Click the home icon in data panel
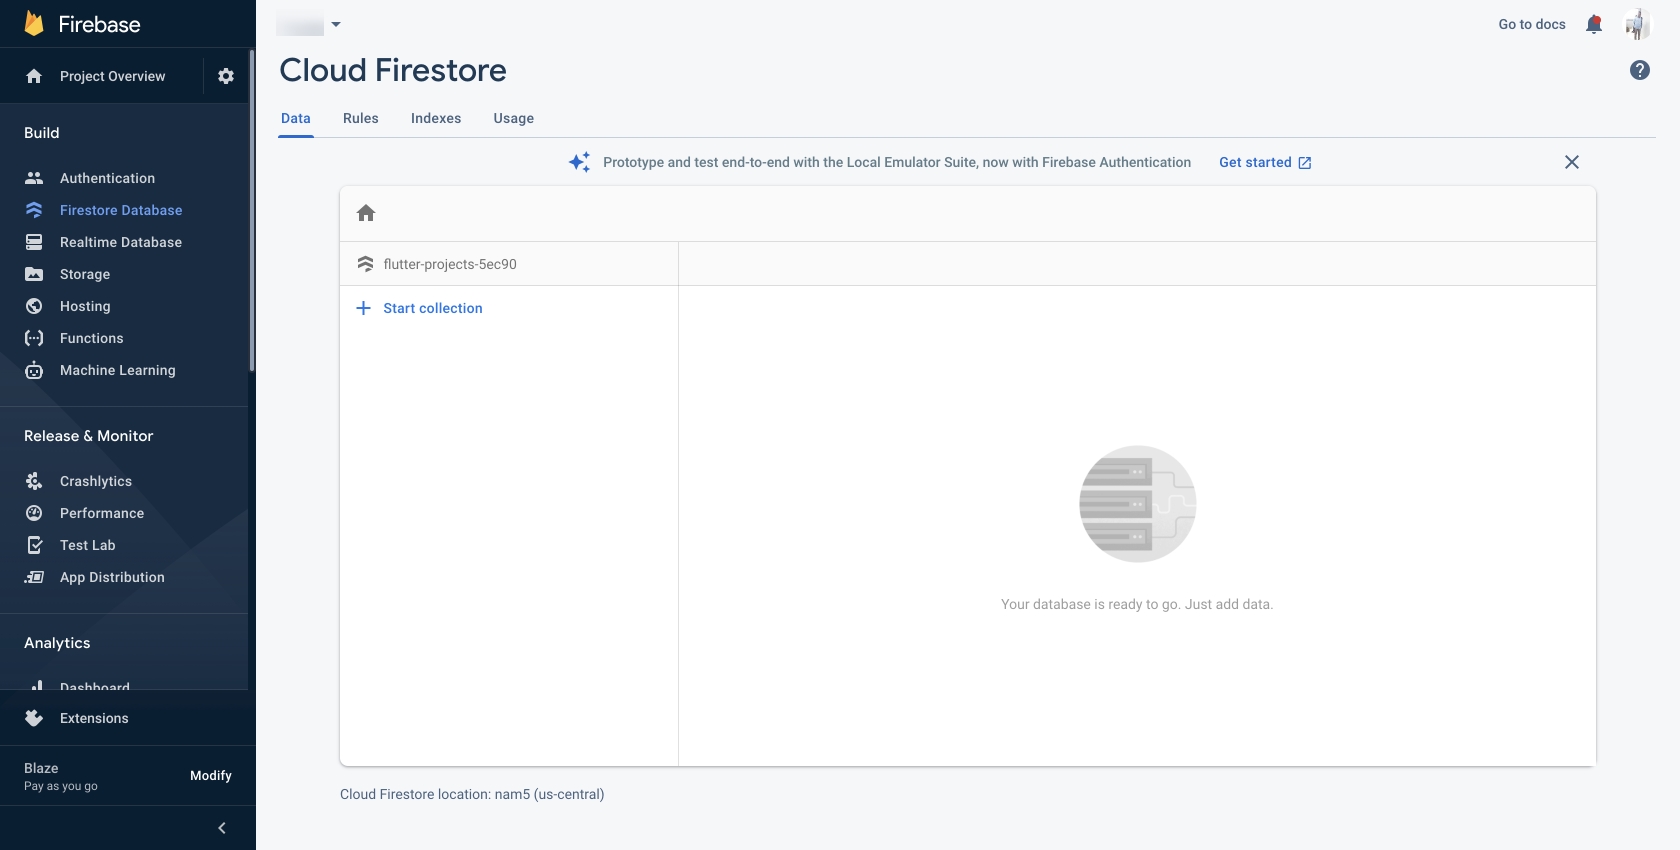 pos(366,213)
